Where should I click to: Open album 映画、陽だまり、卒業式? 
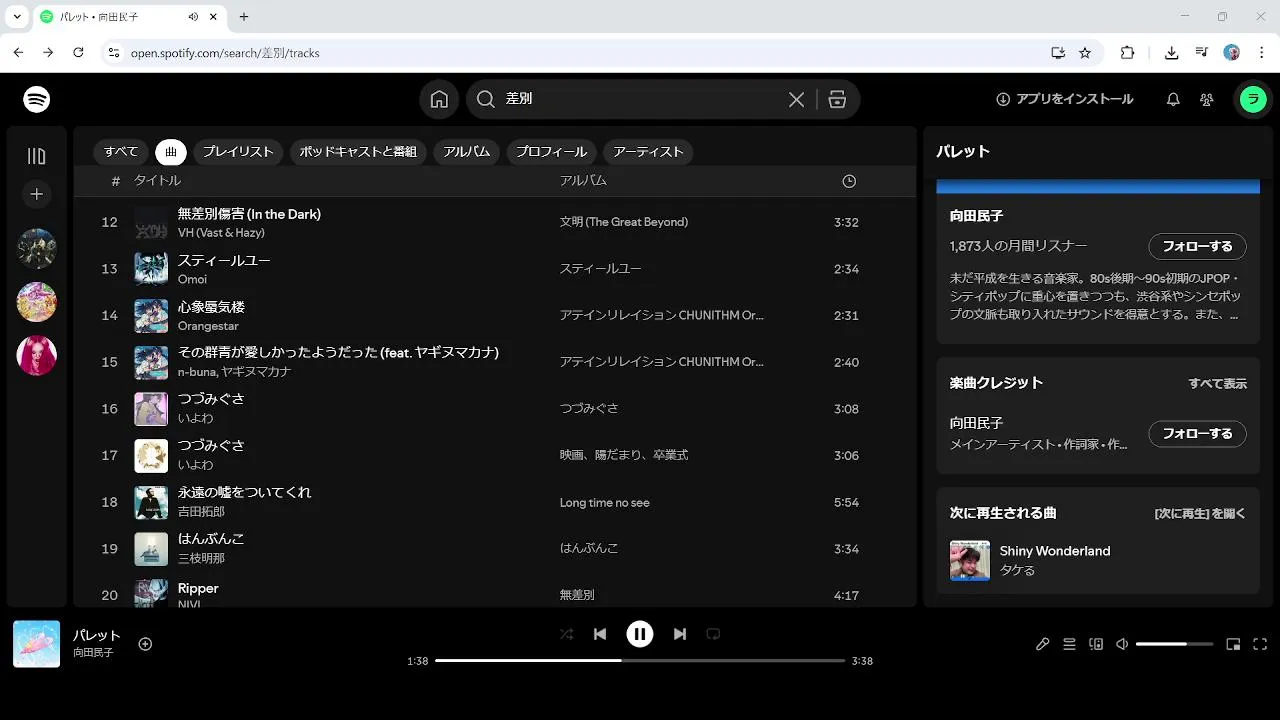pos(624,455)
